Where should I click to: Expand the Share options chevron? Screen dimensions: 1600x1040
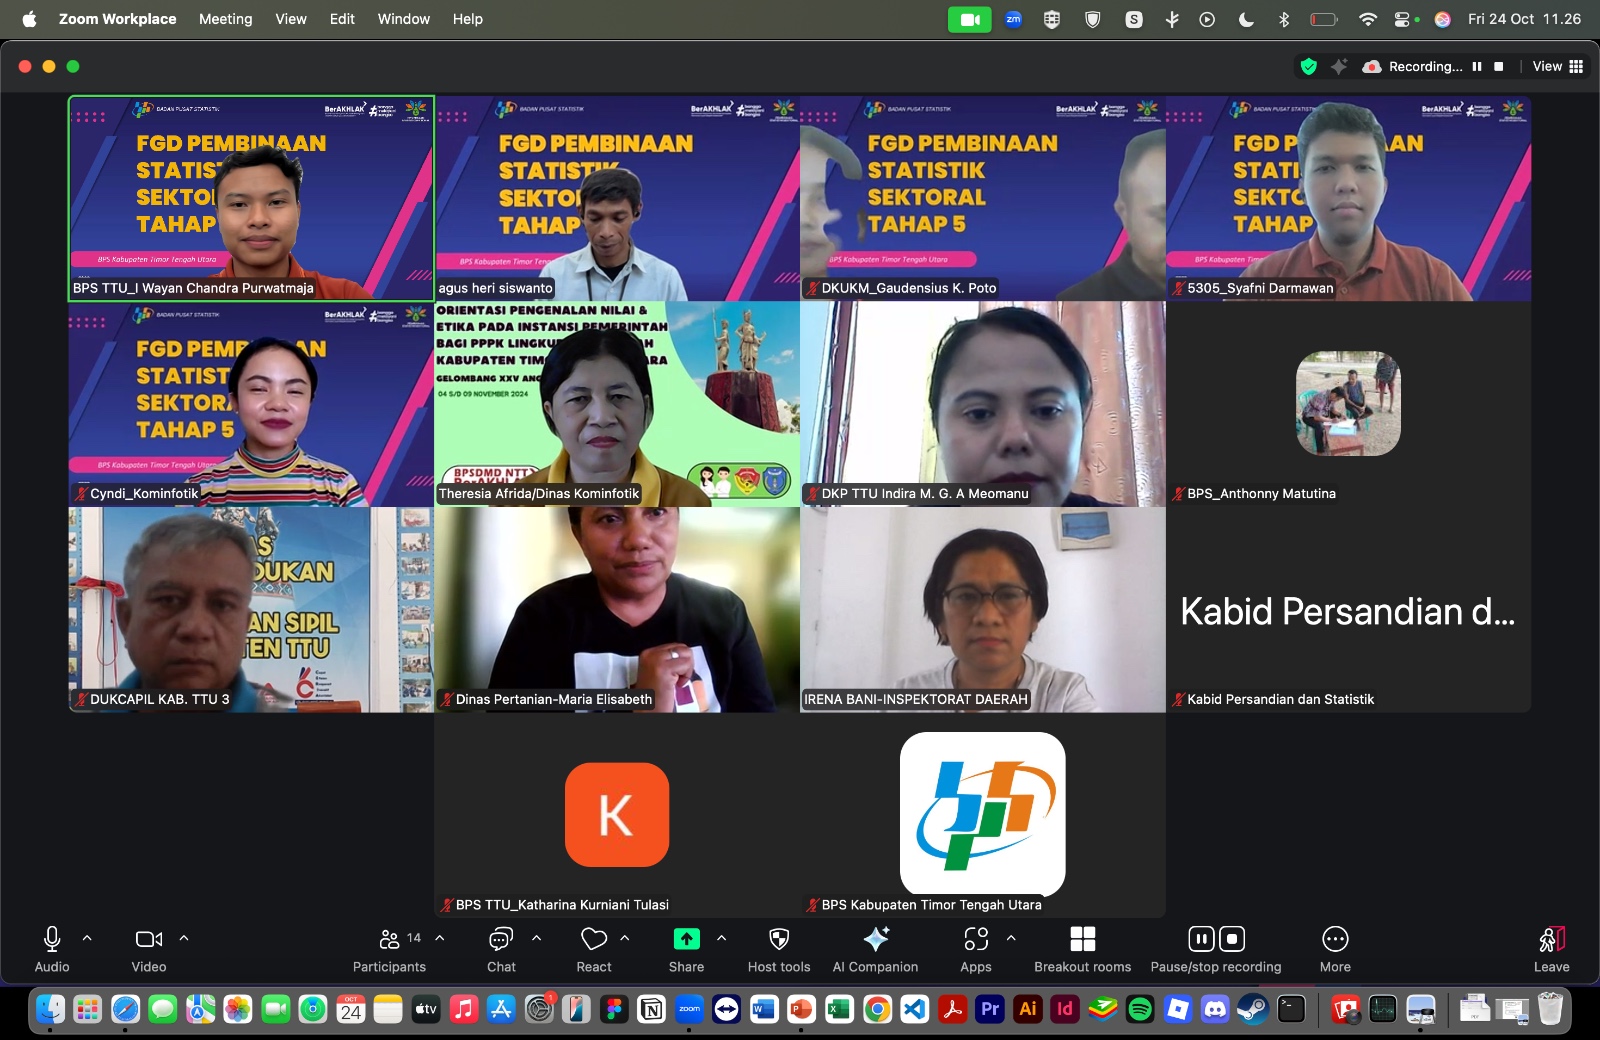click(722, 938)
